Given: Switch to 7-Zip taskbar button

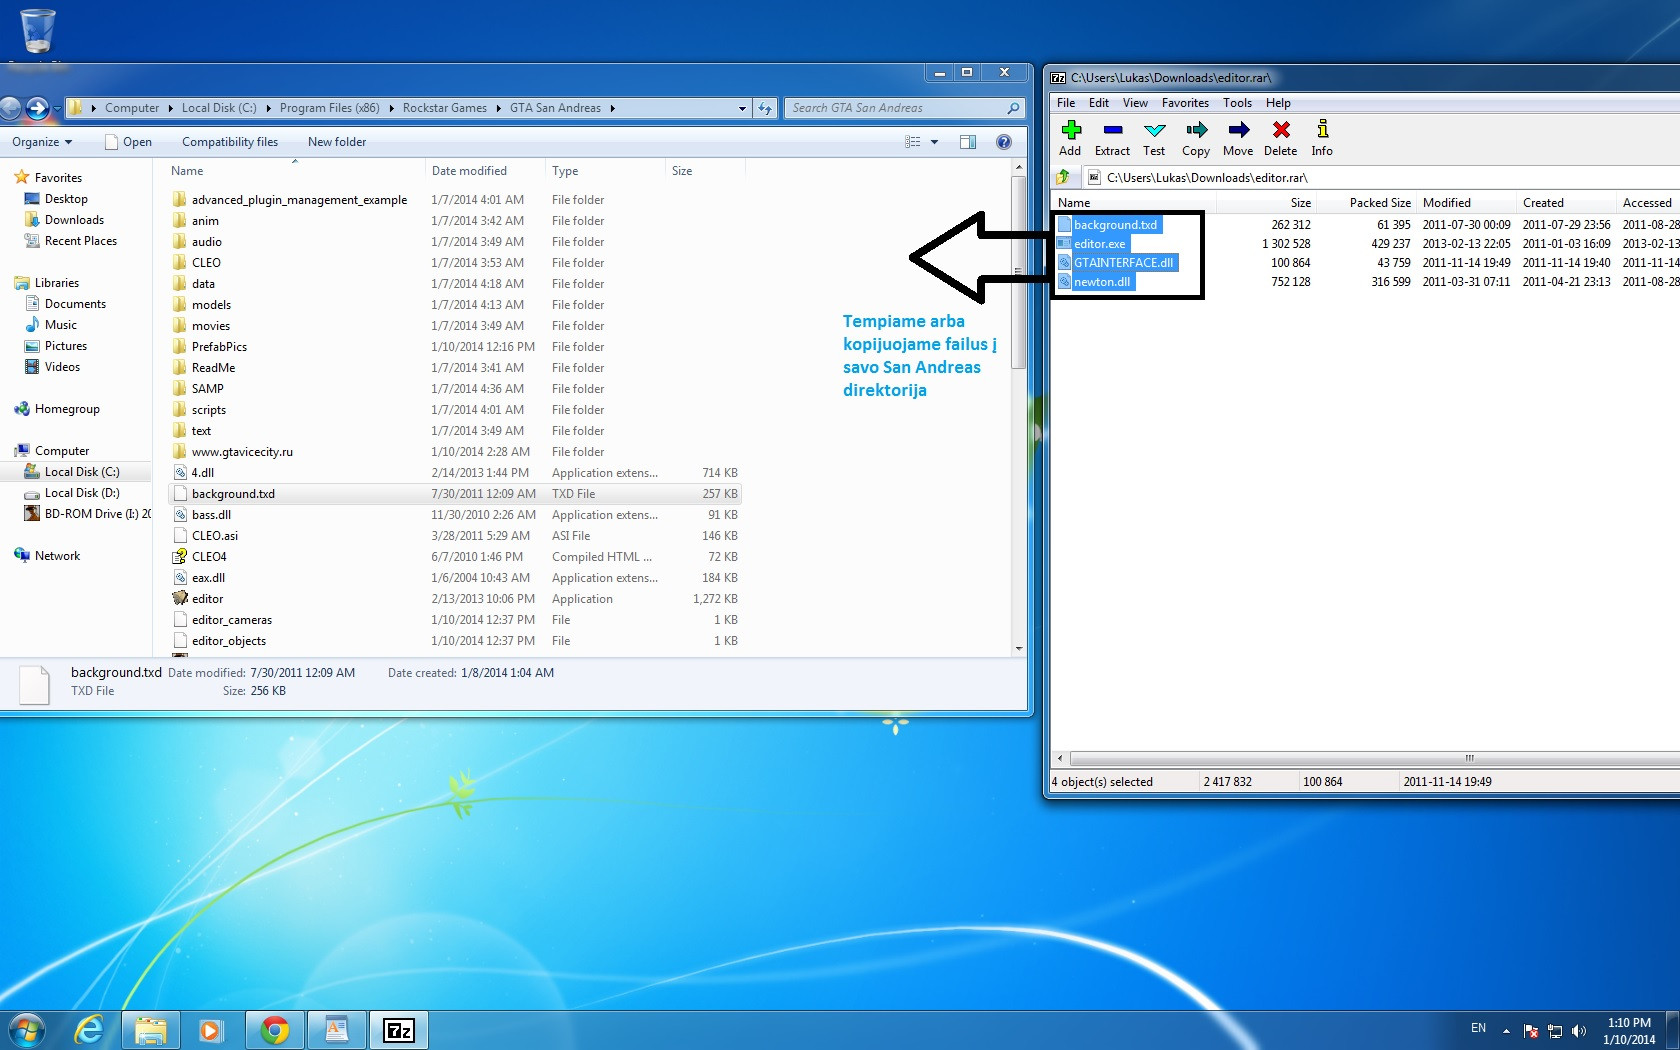Looking at the screenshot, I should (x=399, y=1030).
